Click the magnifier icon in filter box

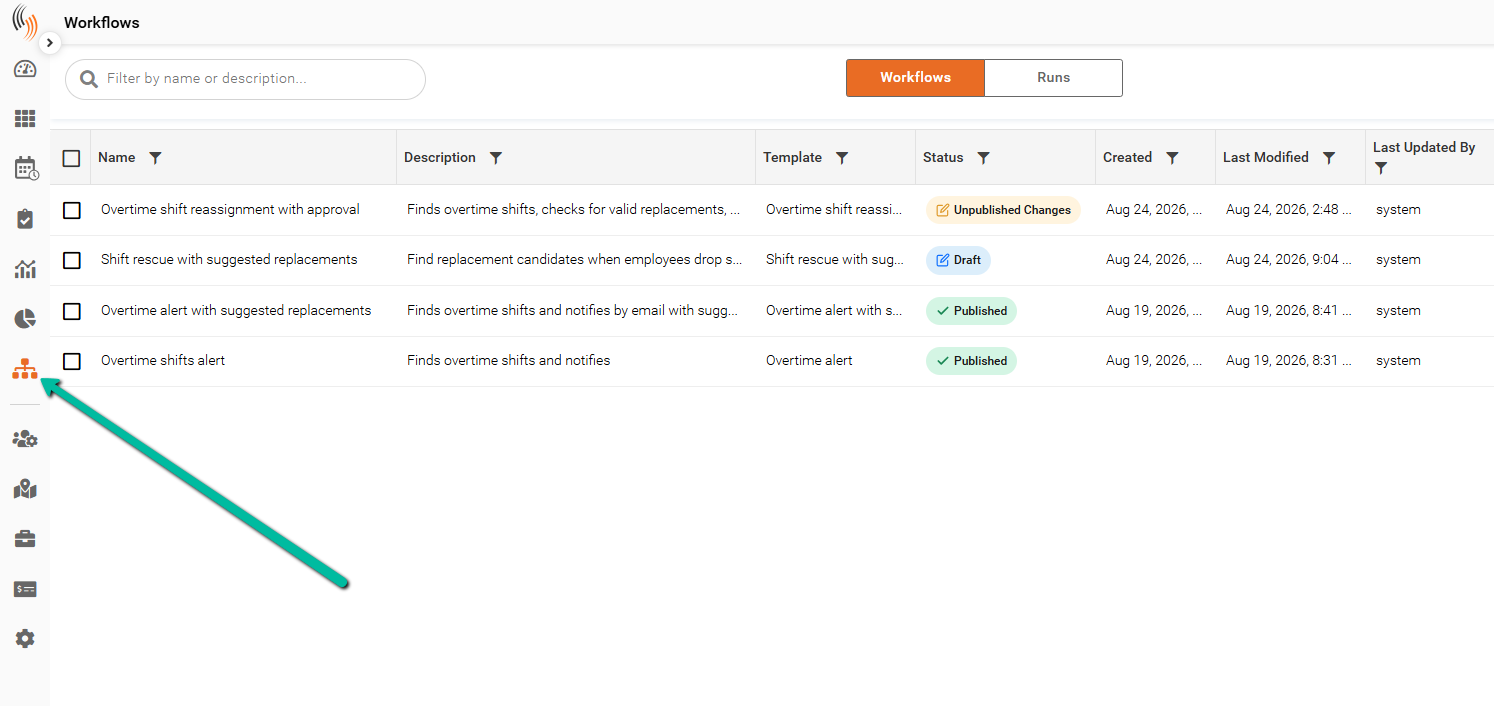point(89,79)
